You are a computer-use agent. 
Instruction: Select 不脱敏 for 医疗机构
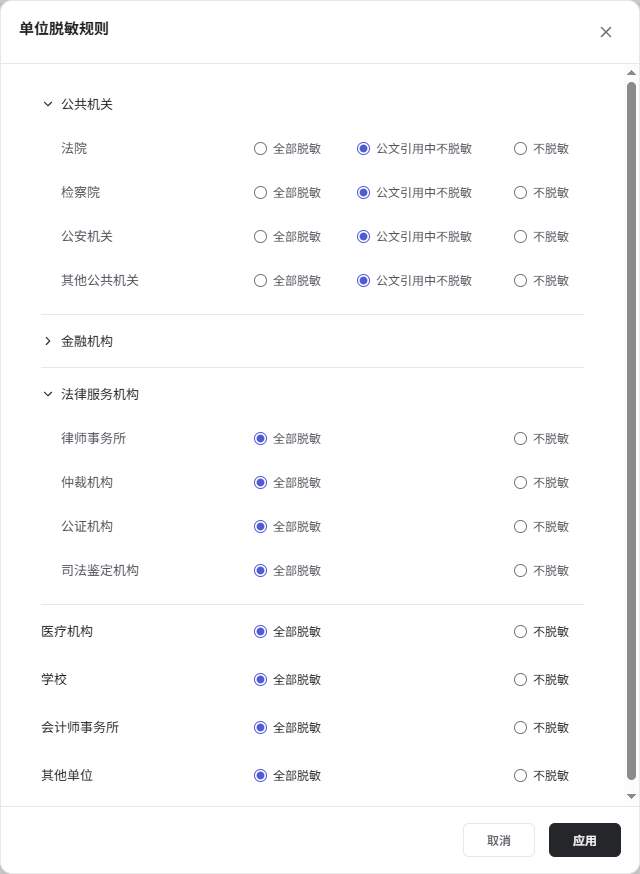point(520,632)
